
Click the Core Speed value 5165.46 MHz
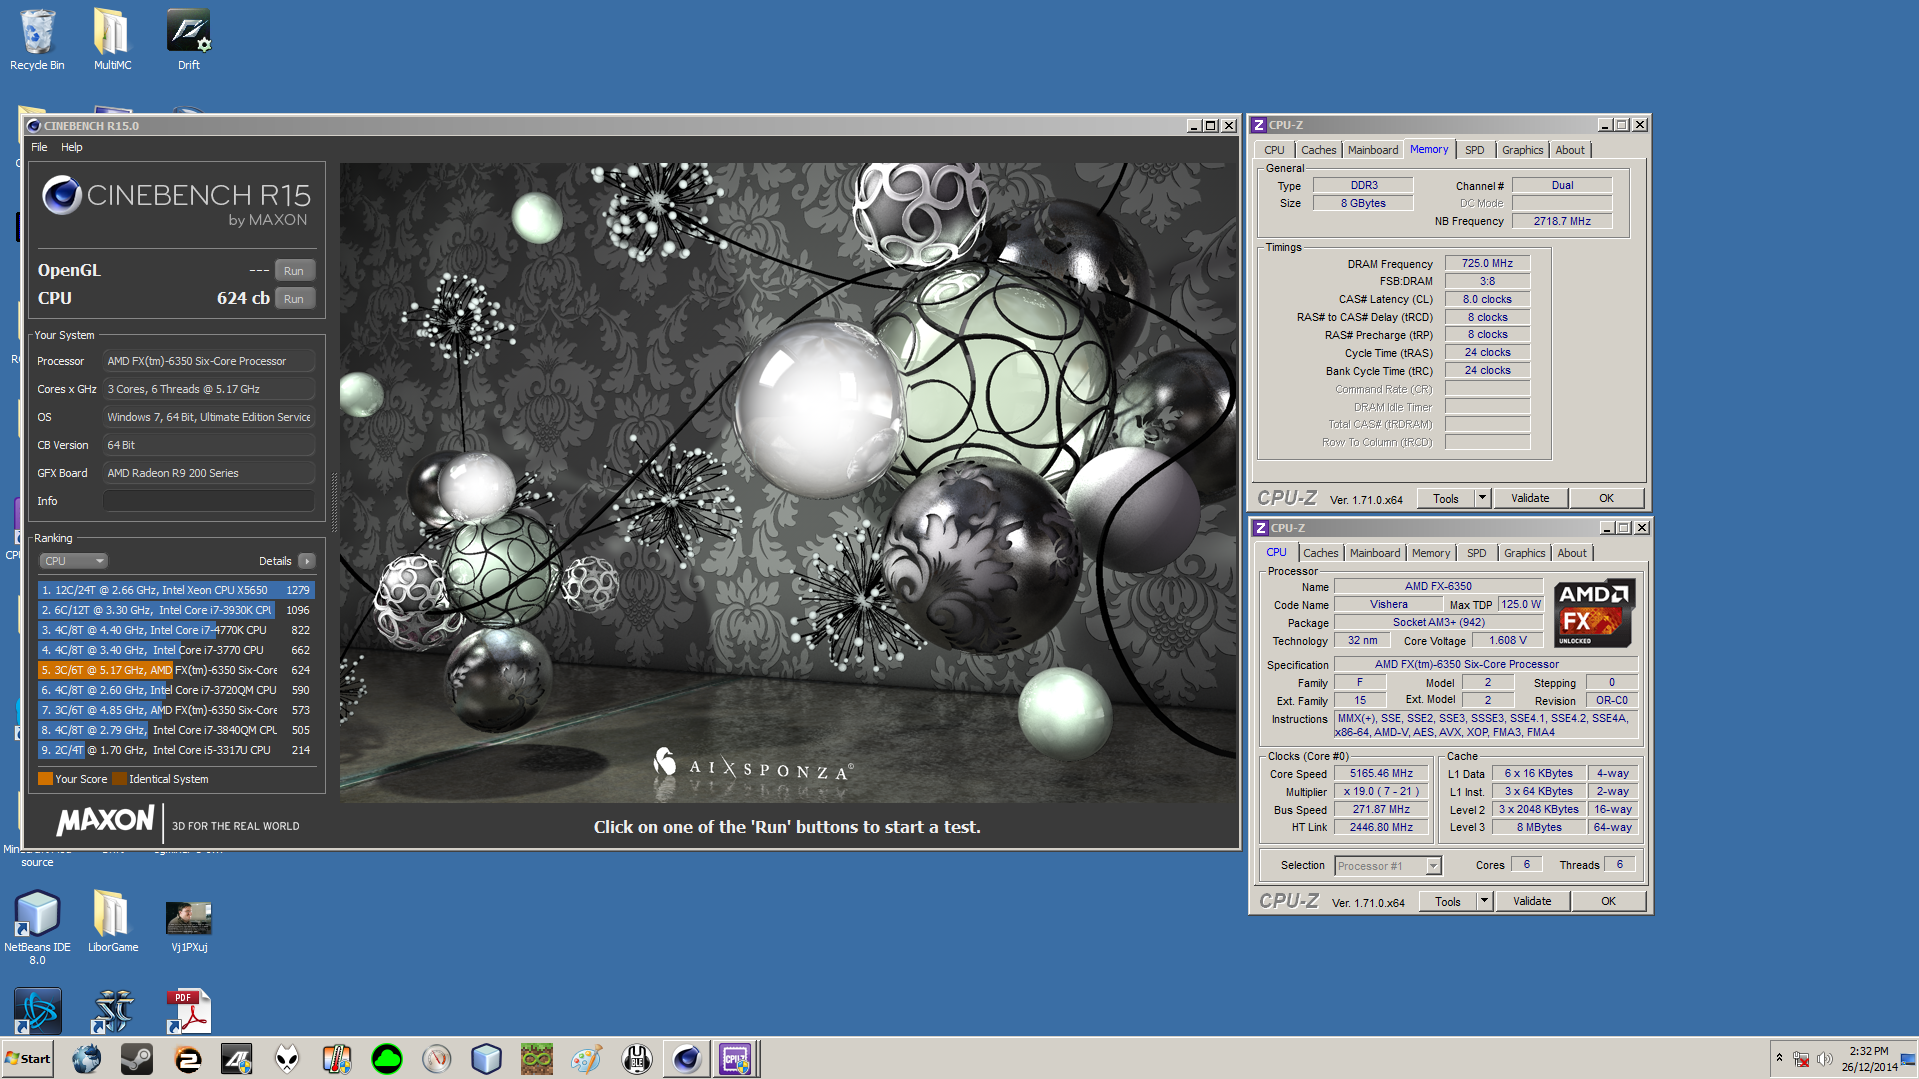point(1381,773)
